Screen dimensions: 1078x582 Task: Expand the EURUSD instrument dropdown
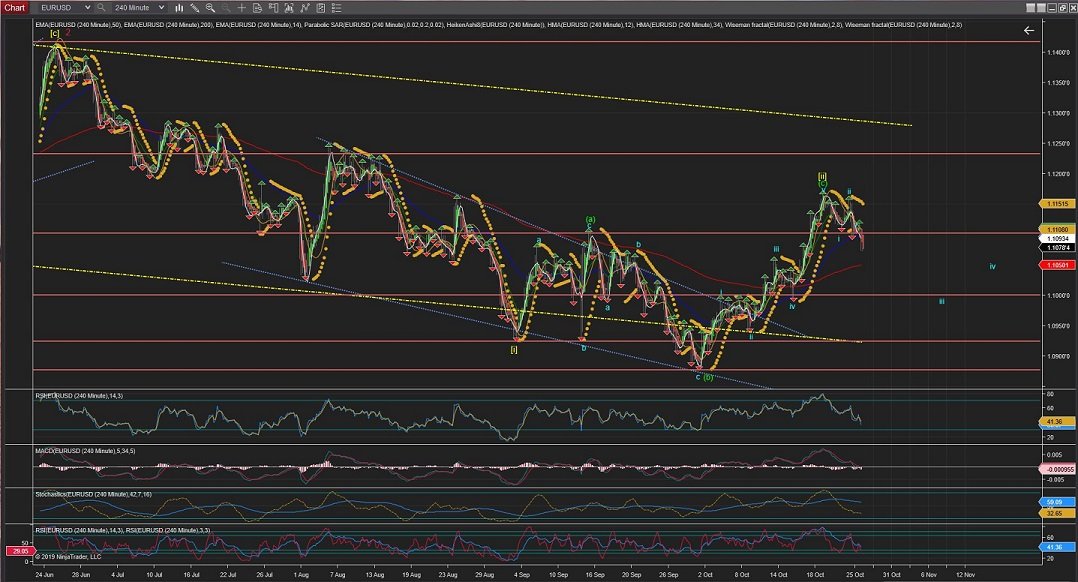click(x=87, y=7)
